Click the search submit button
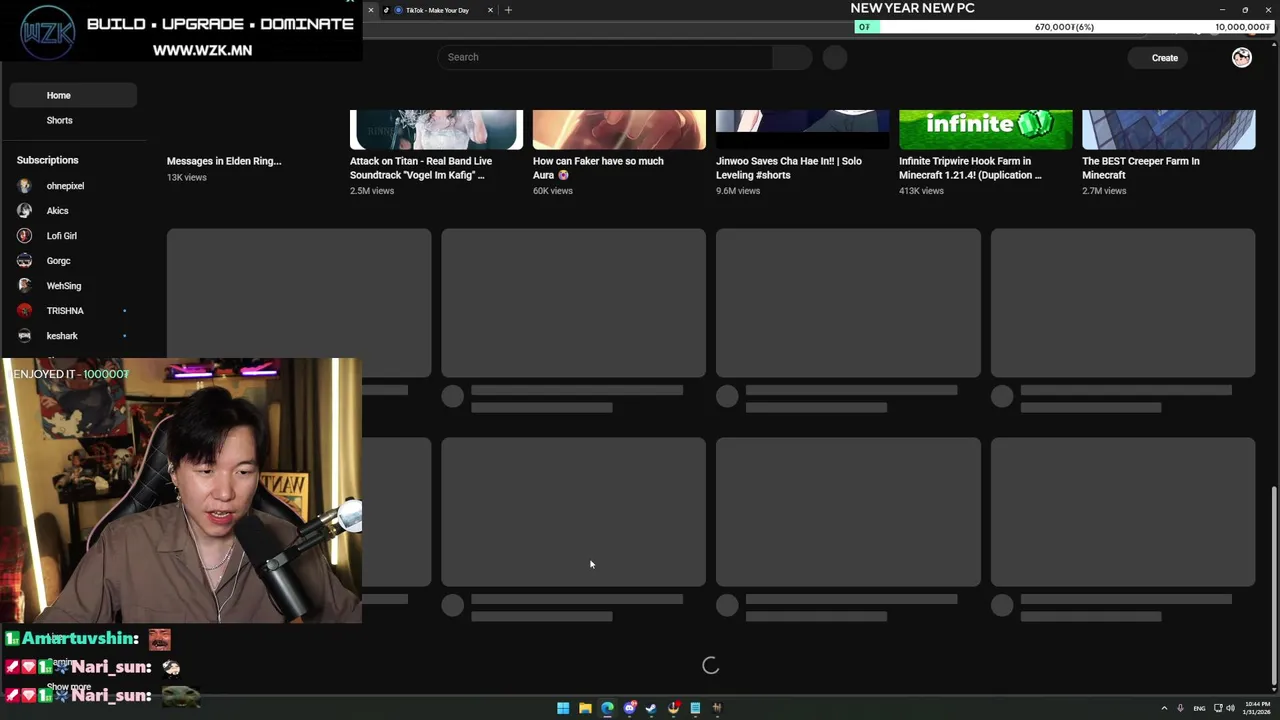 [792, 57]
